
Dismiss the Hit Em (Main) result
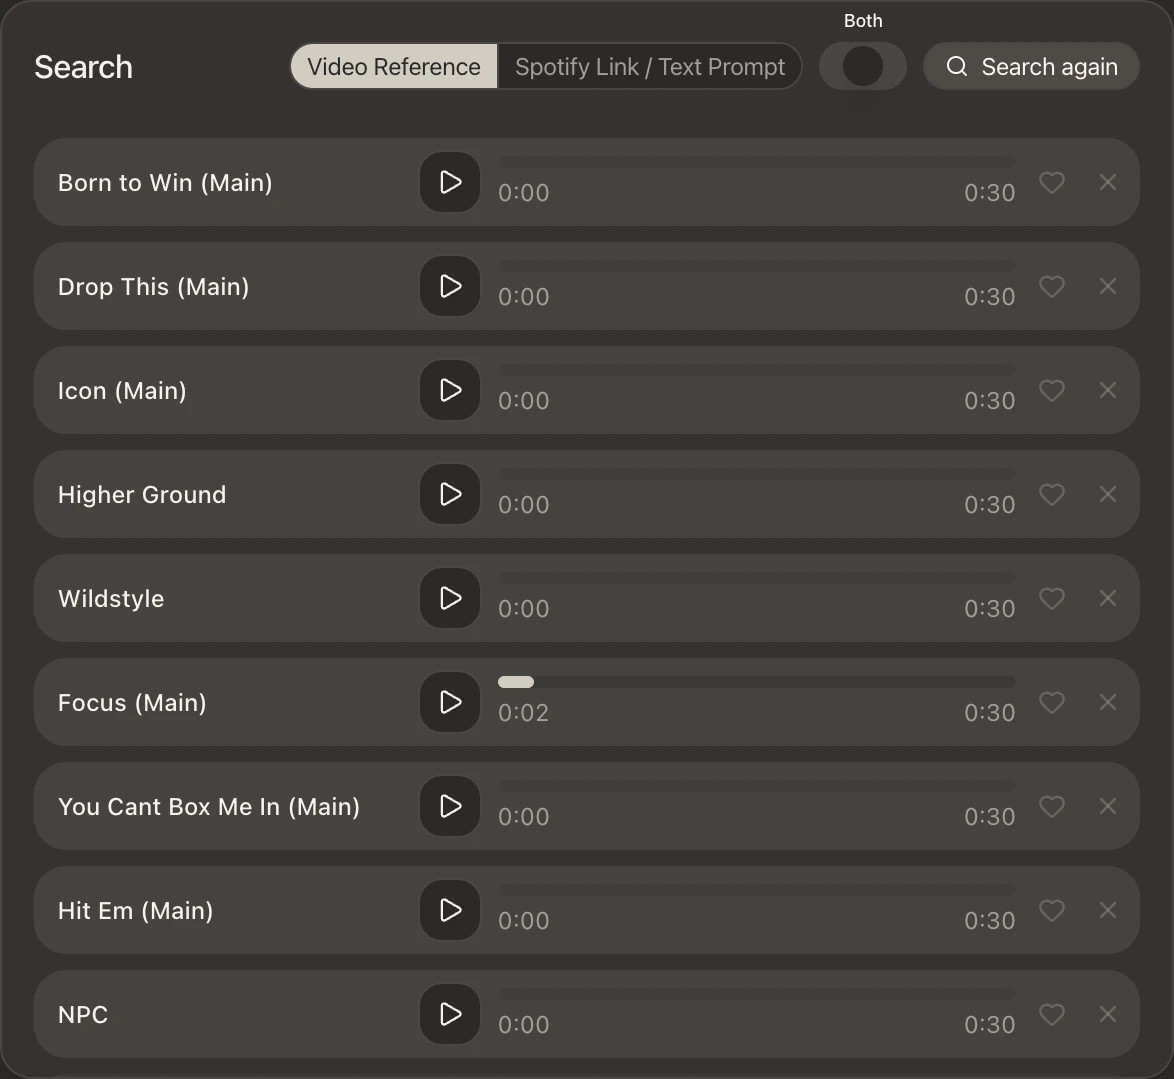point(1108,911)
